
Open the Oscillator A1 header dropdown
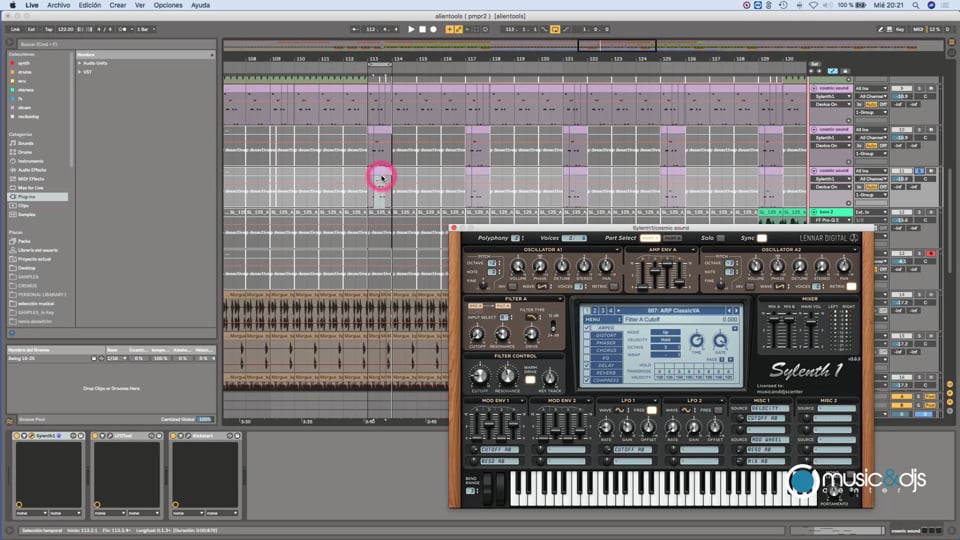coord(617,250)
